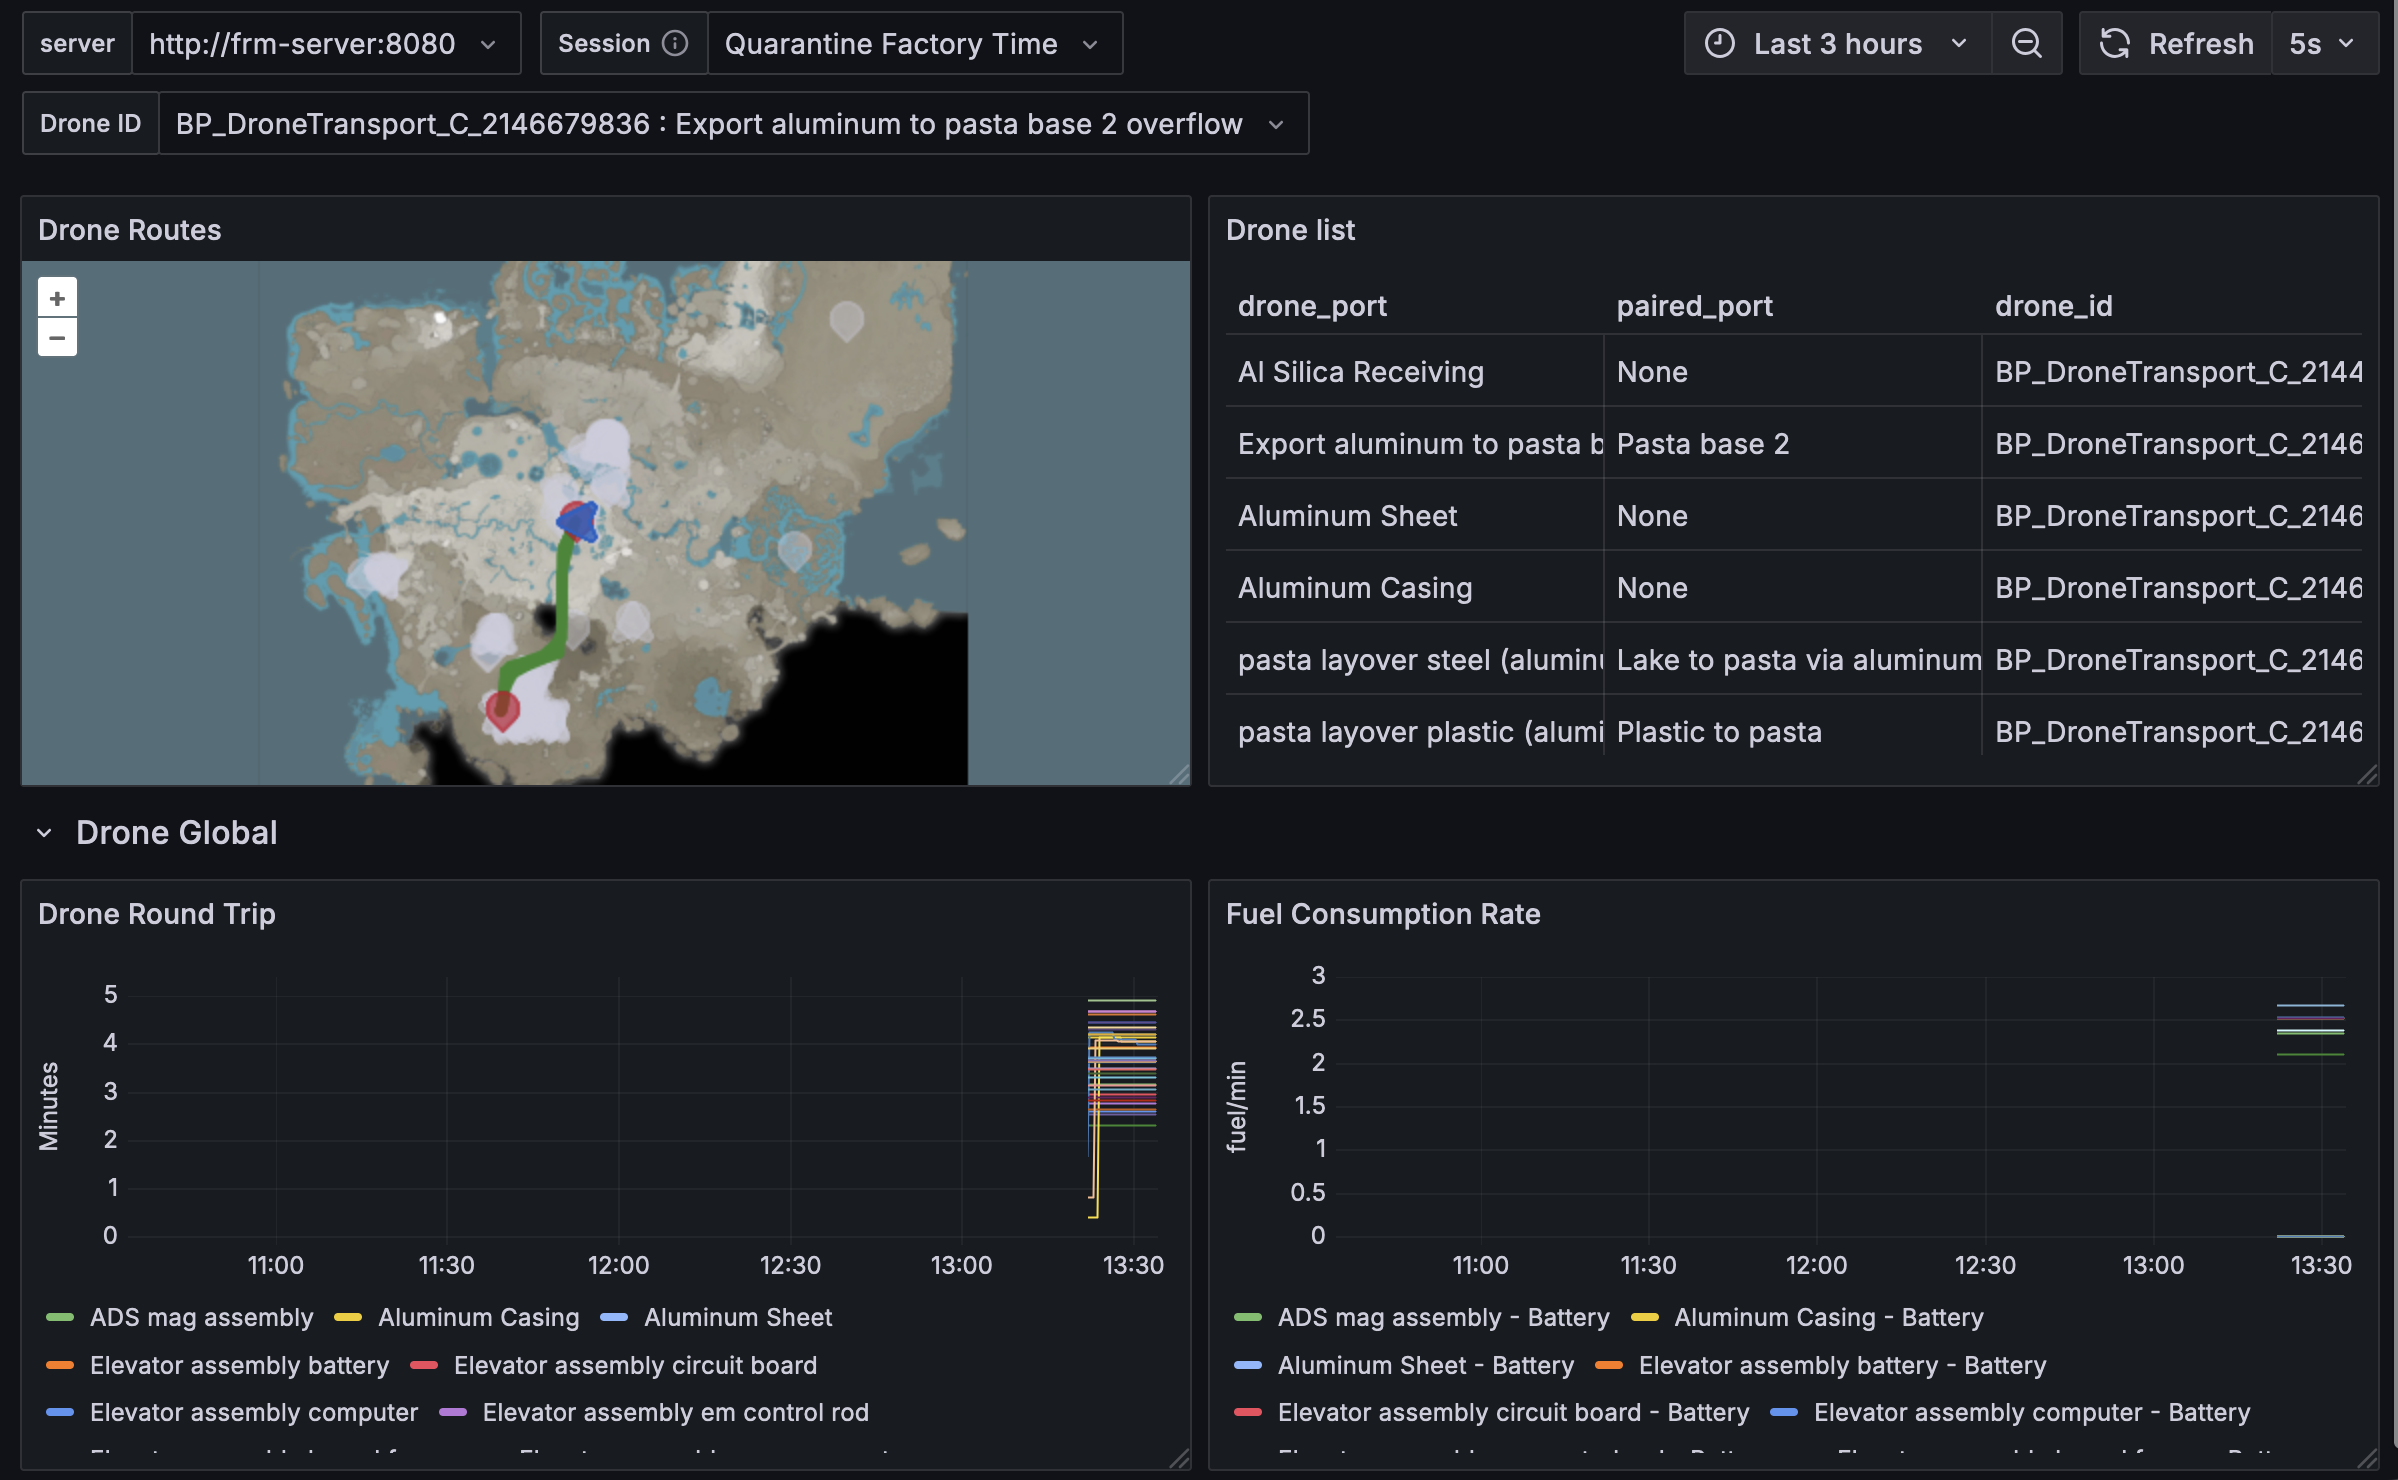Toggle Aluminum Casing - Battery series in Fuel legend
This screenshot has width=2398, height=1480.
click(x=1828, y=1317)
